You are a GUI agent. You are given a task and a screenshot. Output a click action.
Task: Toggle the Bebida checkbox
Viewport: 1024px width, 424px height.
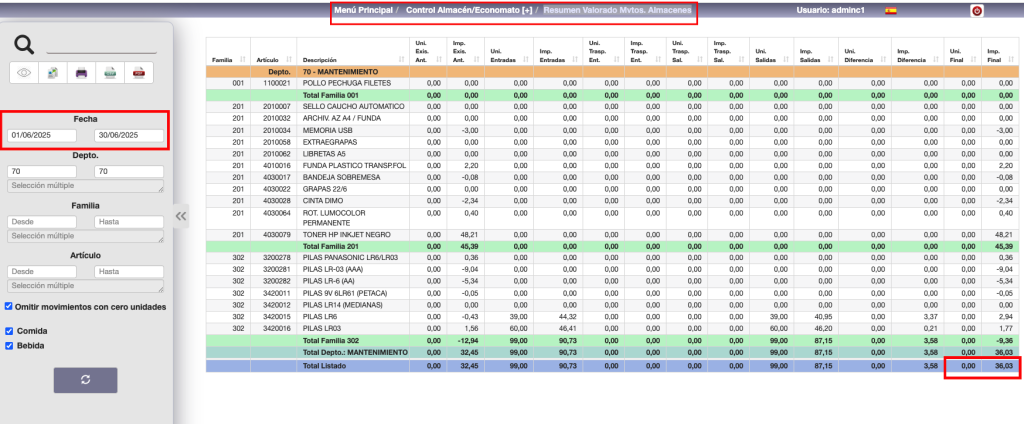[x=9, y=346]
